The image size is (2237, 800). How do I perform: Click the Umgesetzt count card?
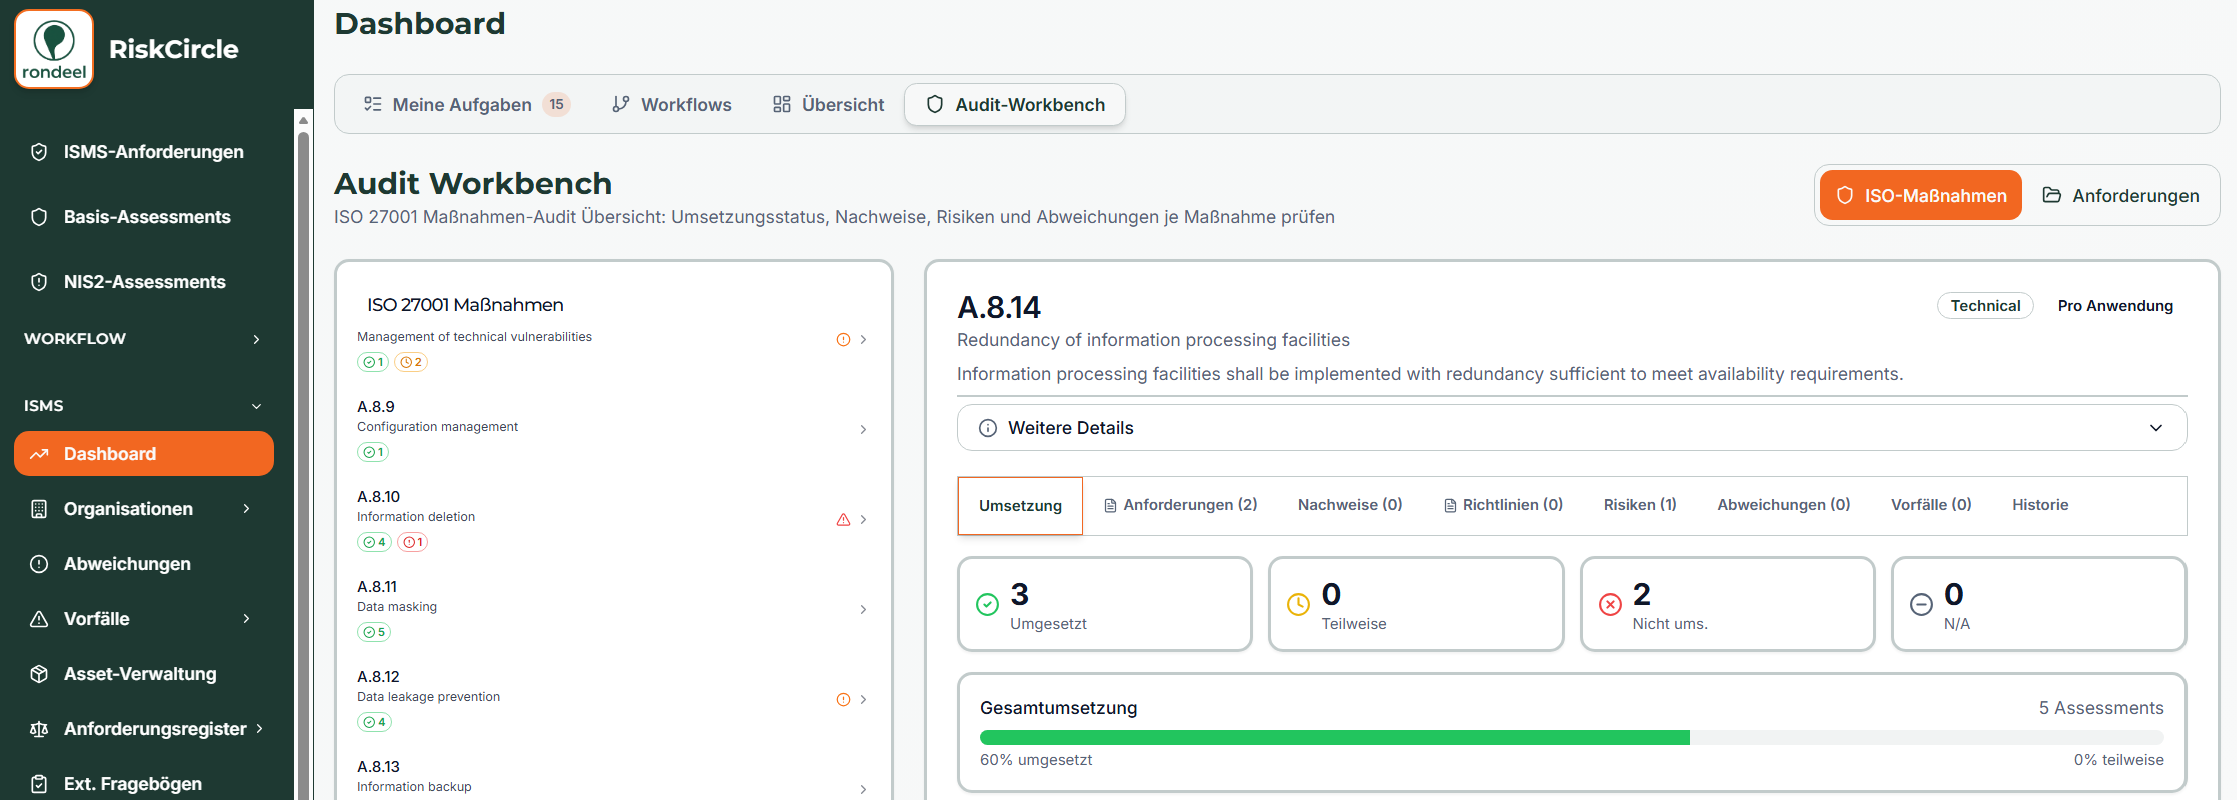[x=1105, y=604]
